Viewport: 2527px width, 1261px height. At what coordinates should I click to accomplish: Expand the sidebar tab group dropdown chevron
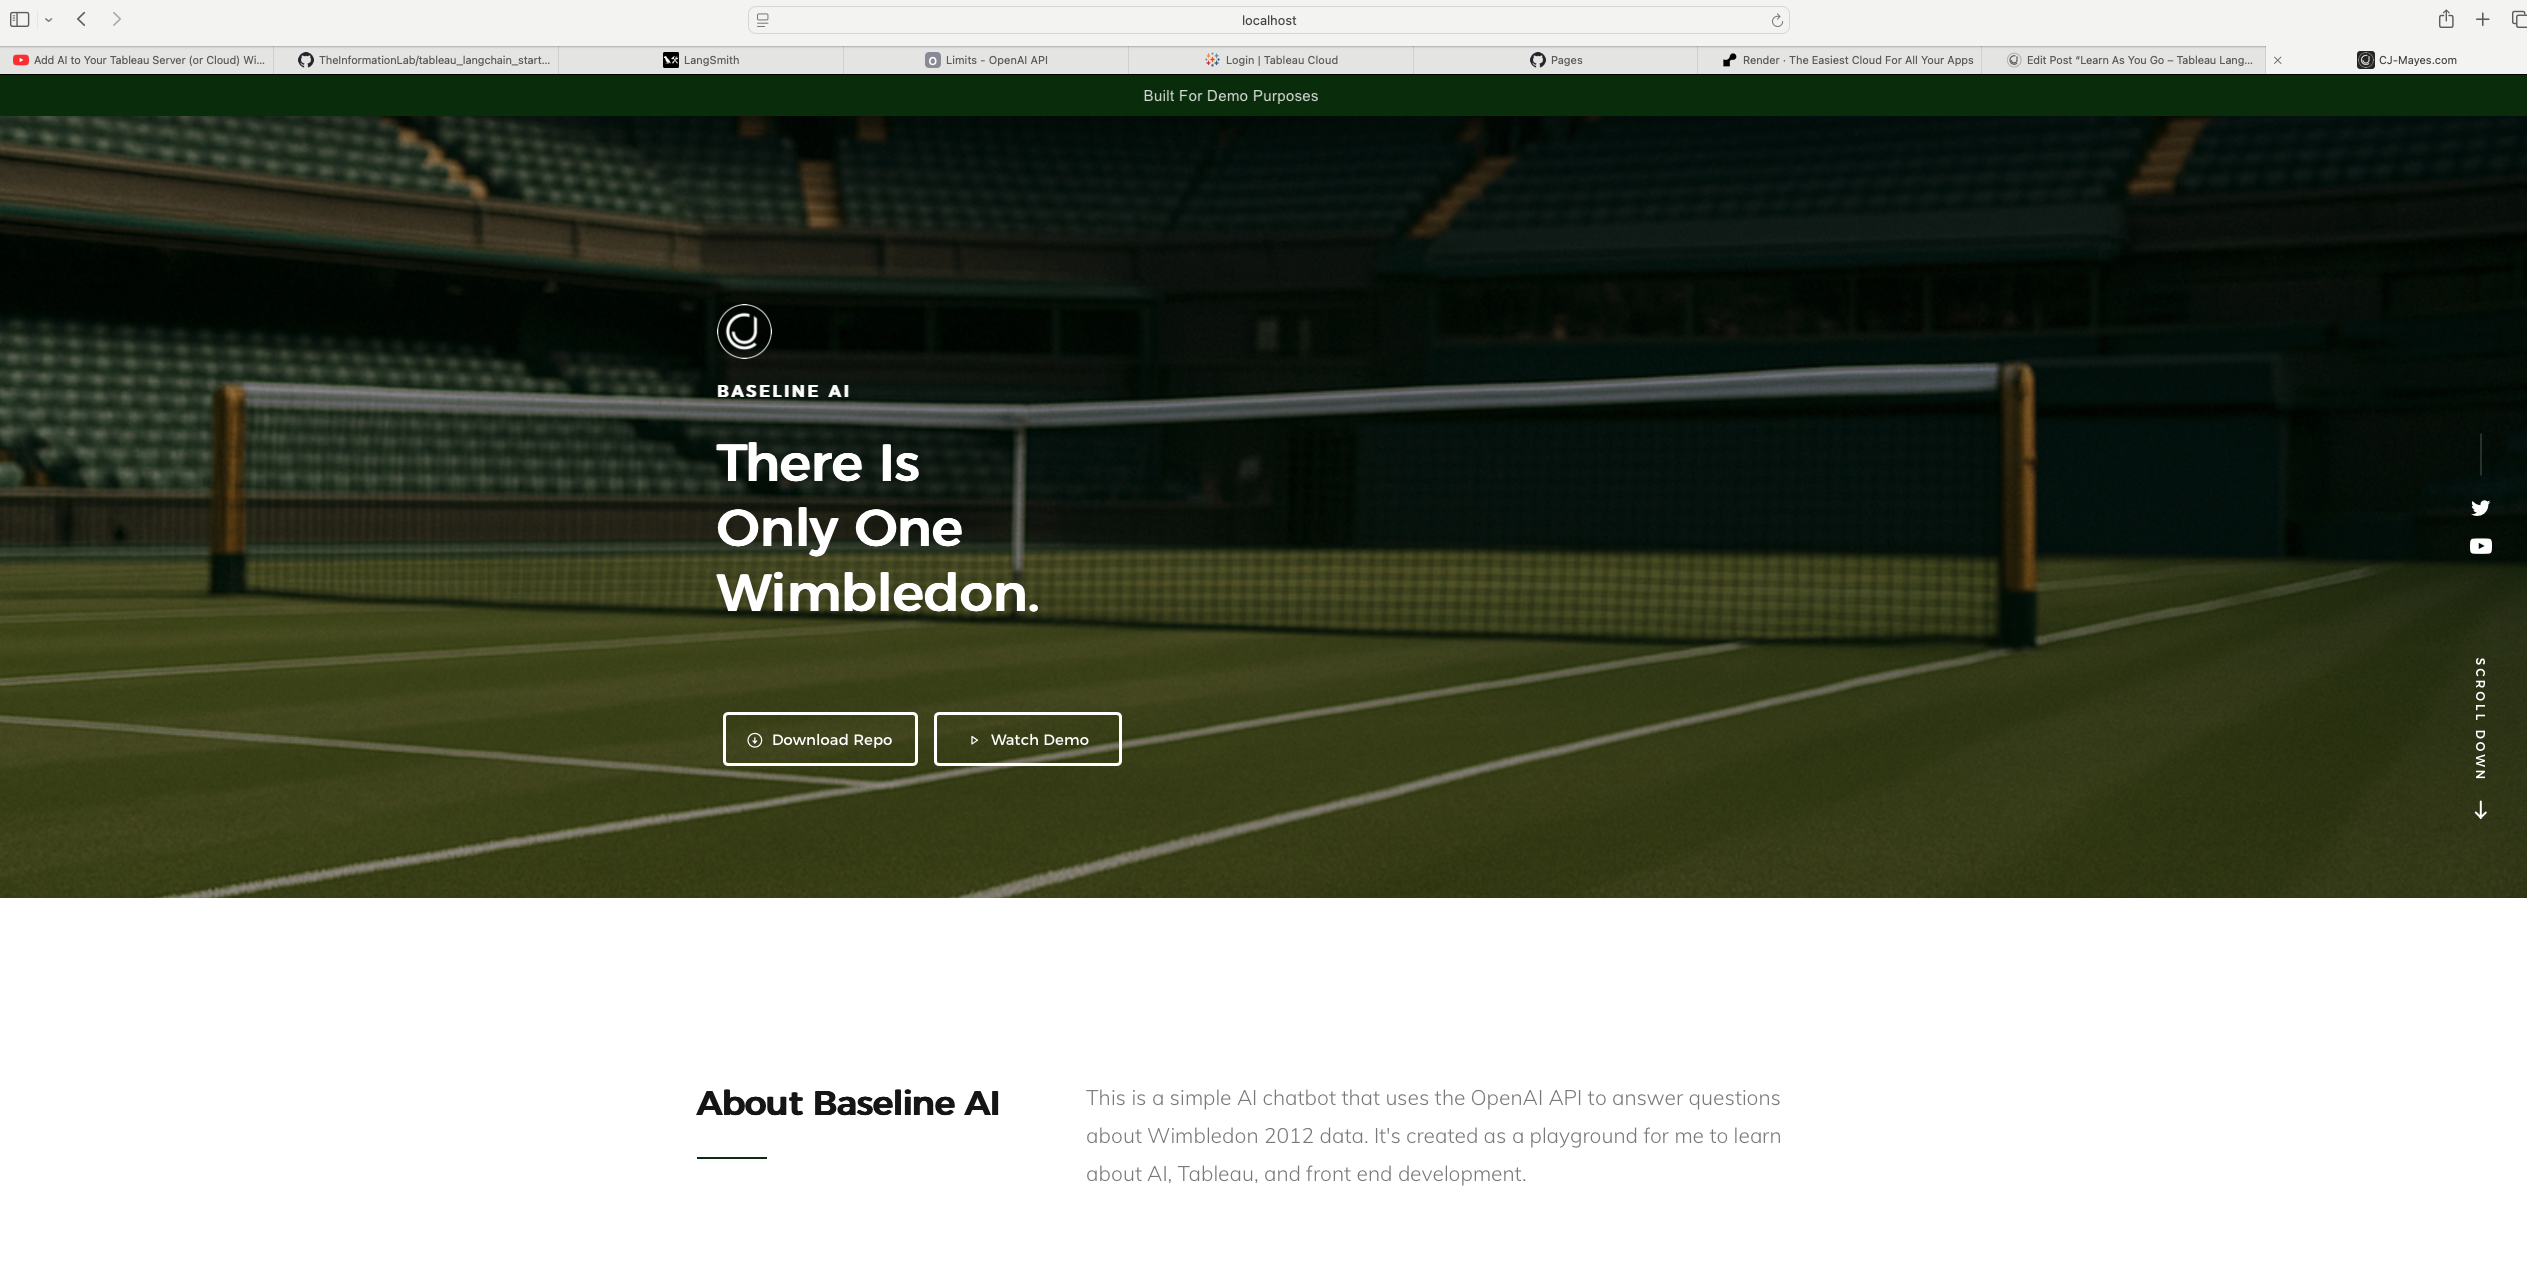[48, 20]
